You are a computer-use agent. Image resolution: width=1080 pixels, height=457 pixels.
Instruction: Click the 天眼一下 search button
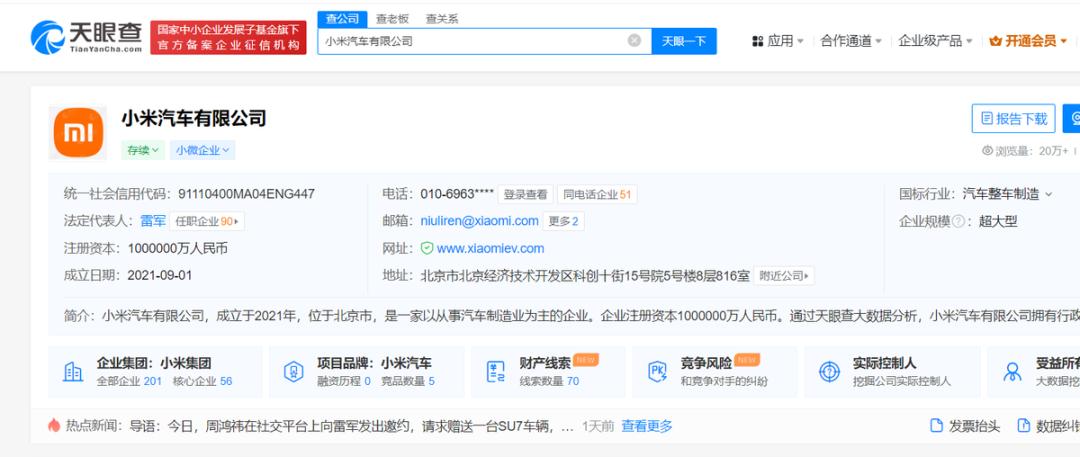(x=684, y=41)
